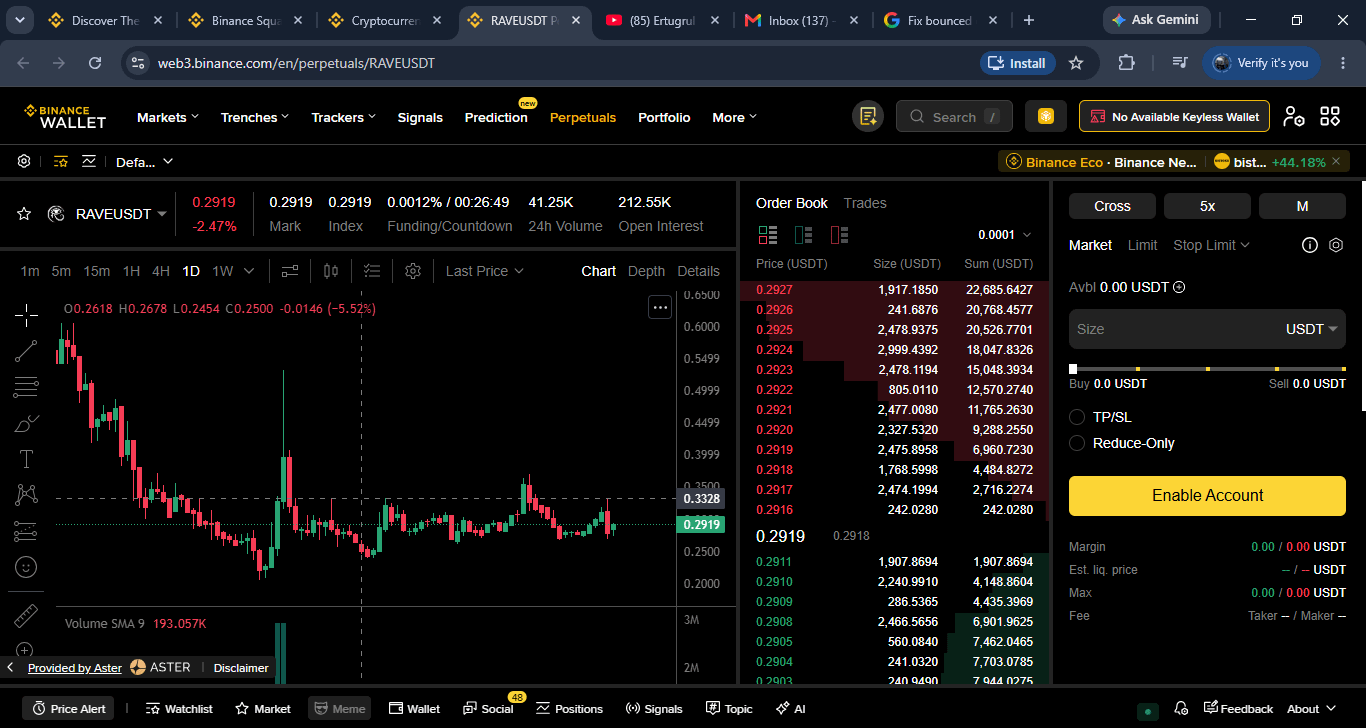Open Chrome extensions puzzle icon
1366x728 pixels.
point(1126,63)
